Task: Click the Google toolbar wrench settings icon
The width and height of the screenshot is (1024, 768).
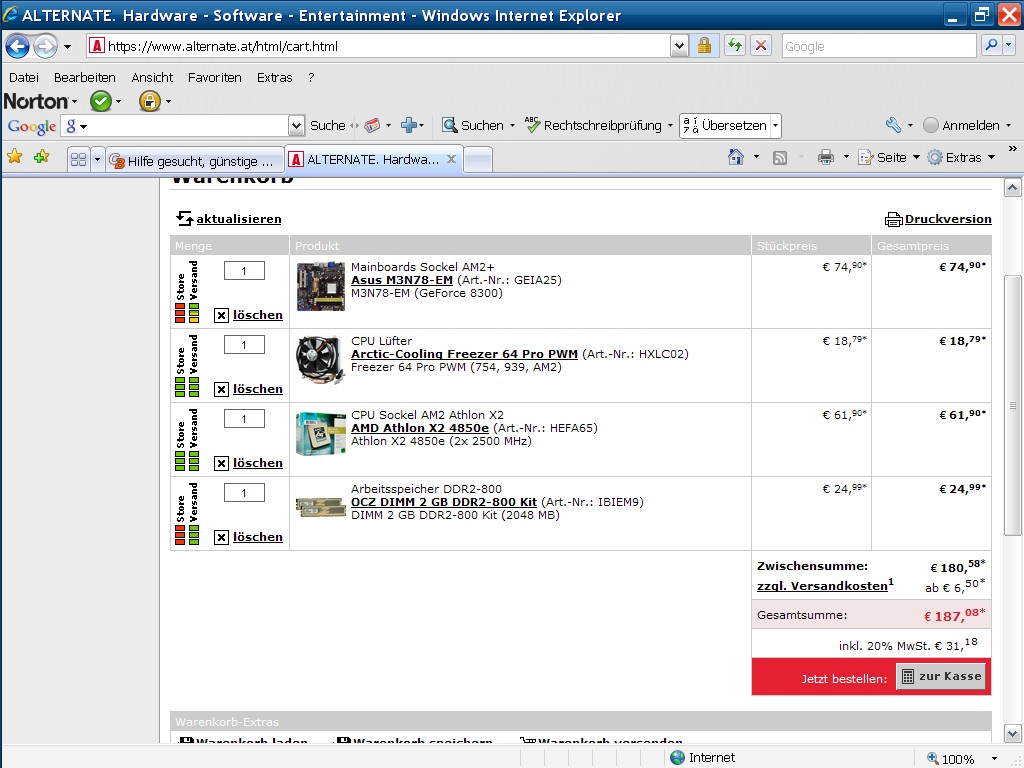Action: click(x=893, y=125)
